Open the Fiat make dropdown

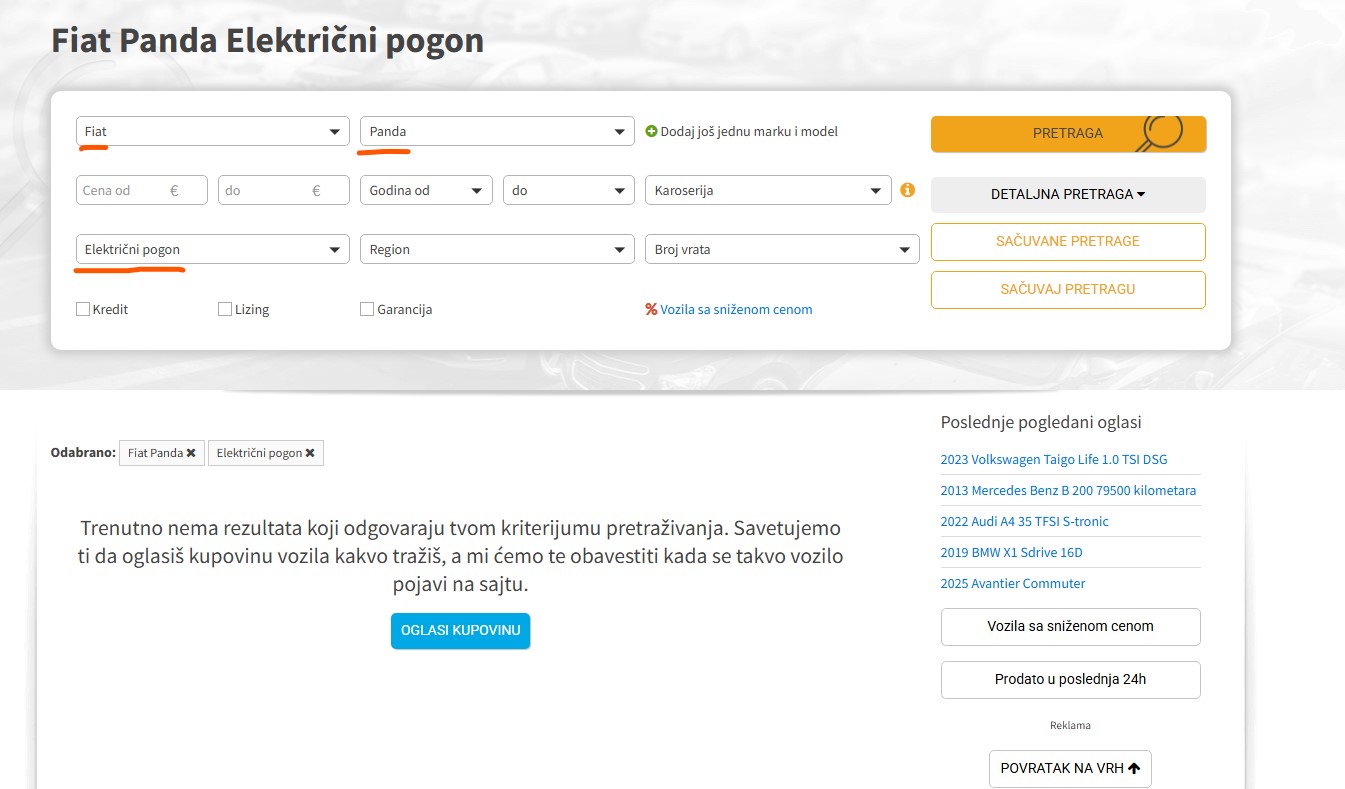pos(213,131)
